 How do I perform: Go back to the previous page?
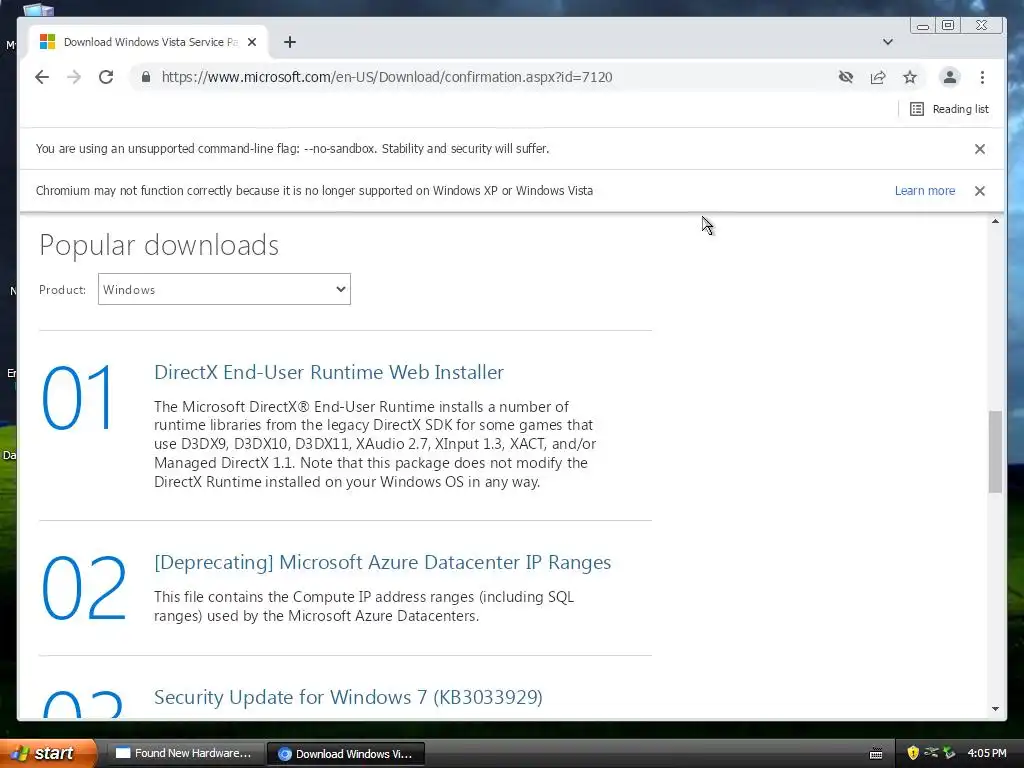coord(42,77)
